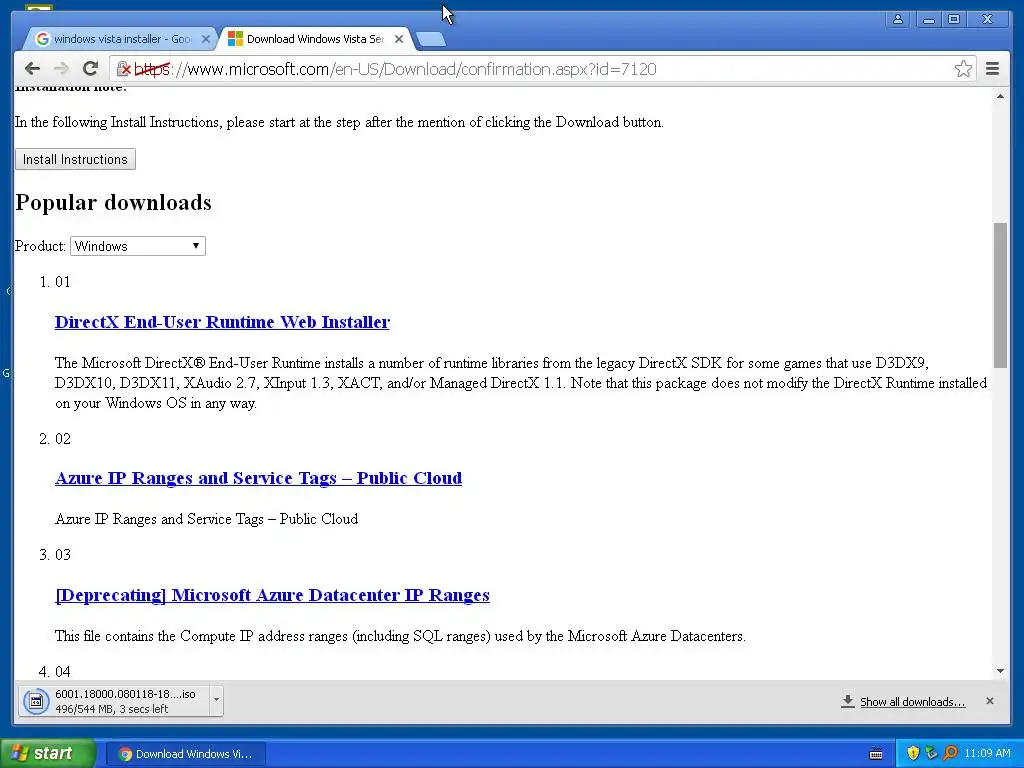Click the 11:09 AM system clock
Viewport: 1024px width, 768px height.
987,753
